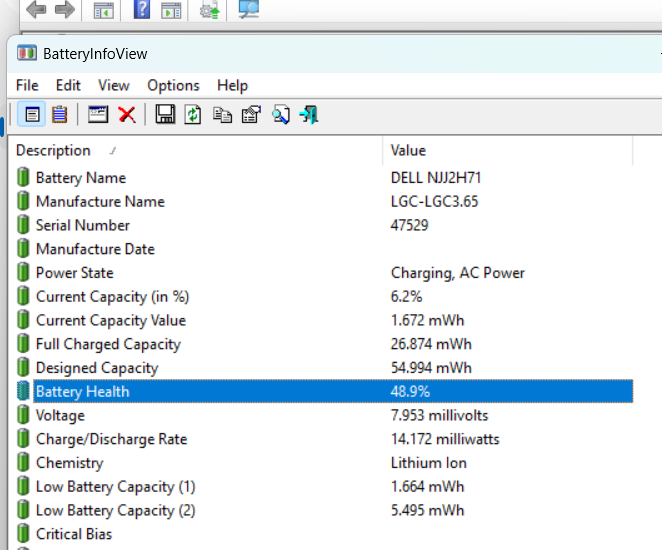The width and height of the screenshot is (662, 550).
Task: Click the clipboard-and-hand properties toolbar icon
Action: click(x=251, y=114)
